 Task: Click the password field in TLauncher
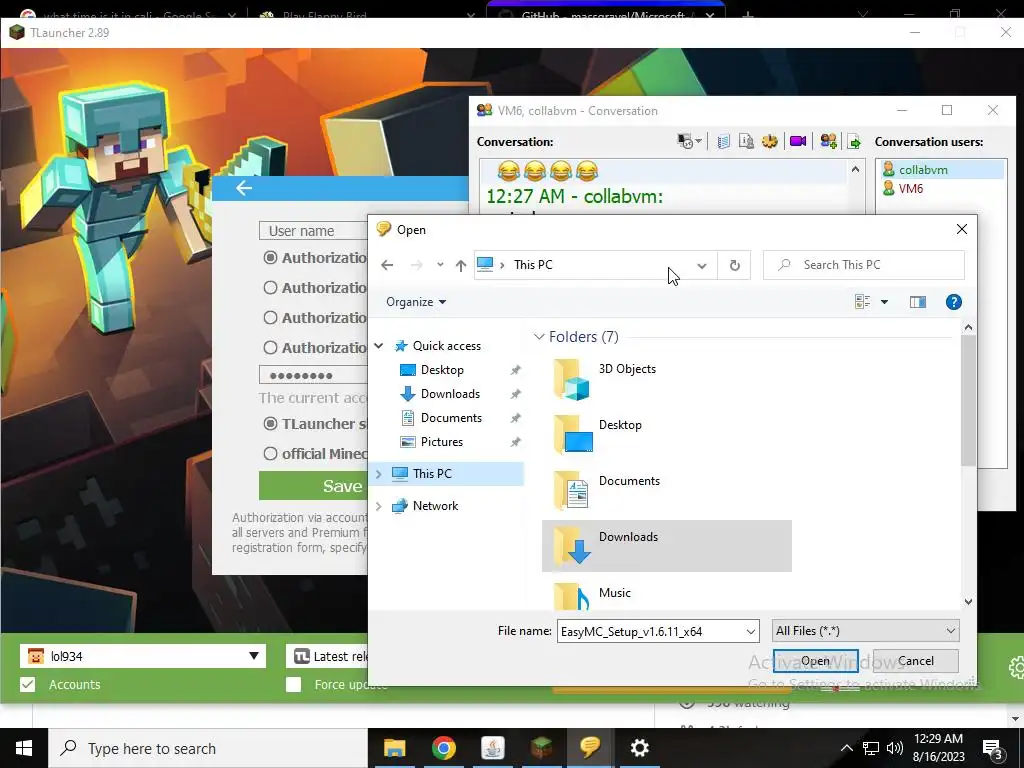coord(313,376)
